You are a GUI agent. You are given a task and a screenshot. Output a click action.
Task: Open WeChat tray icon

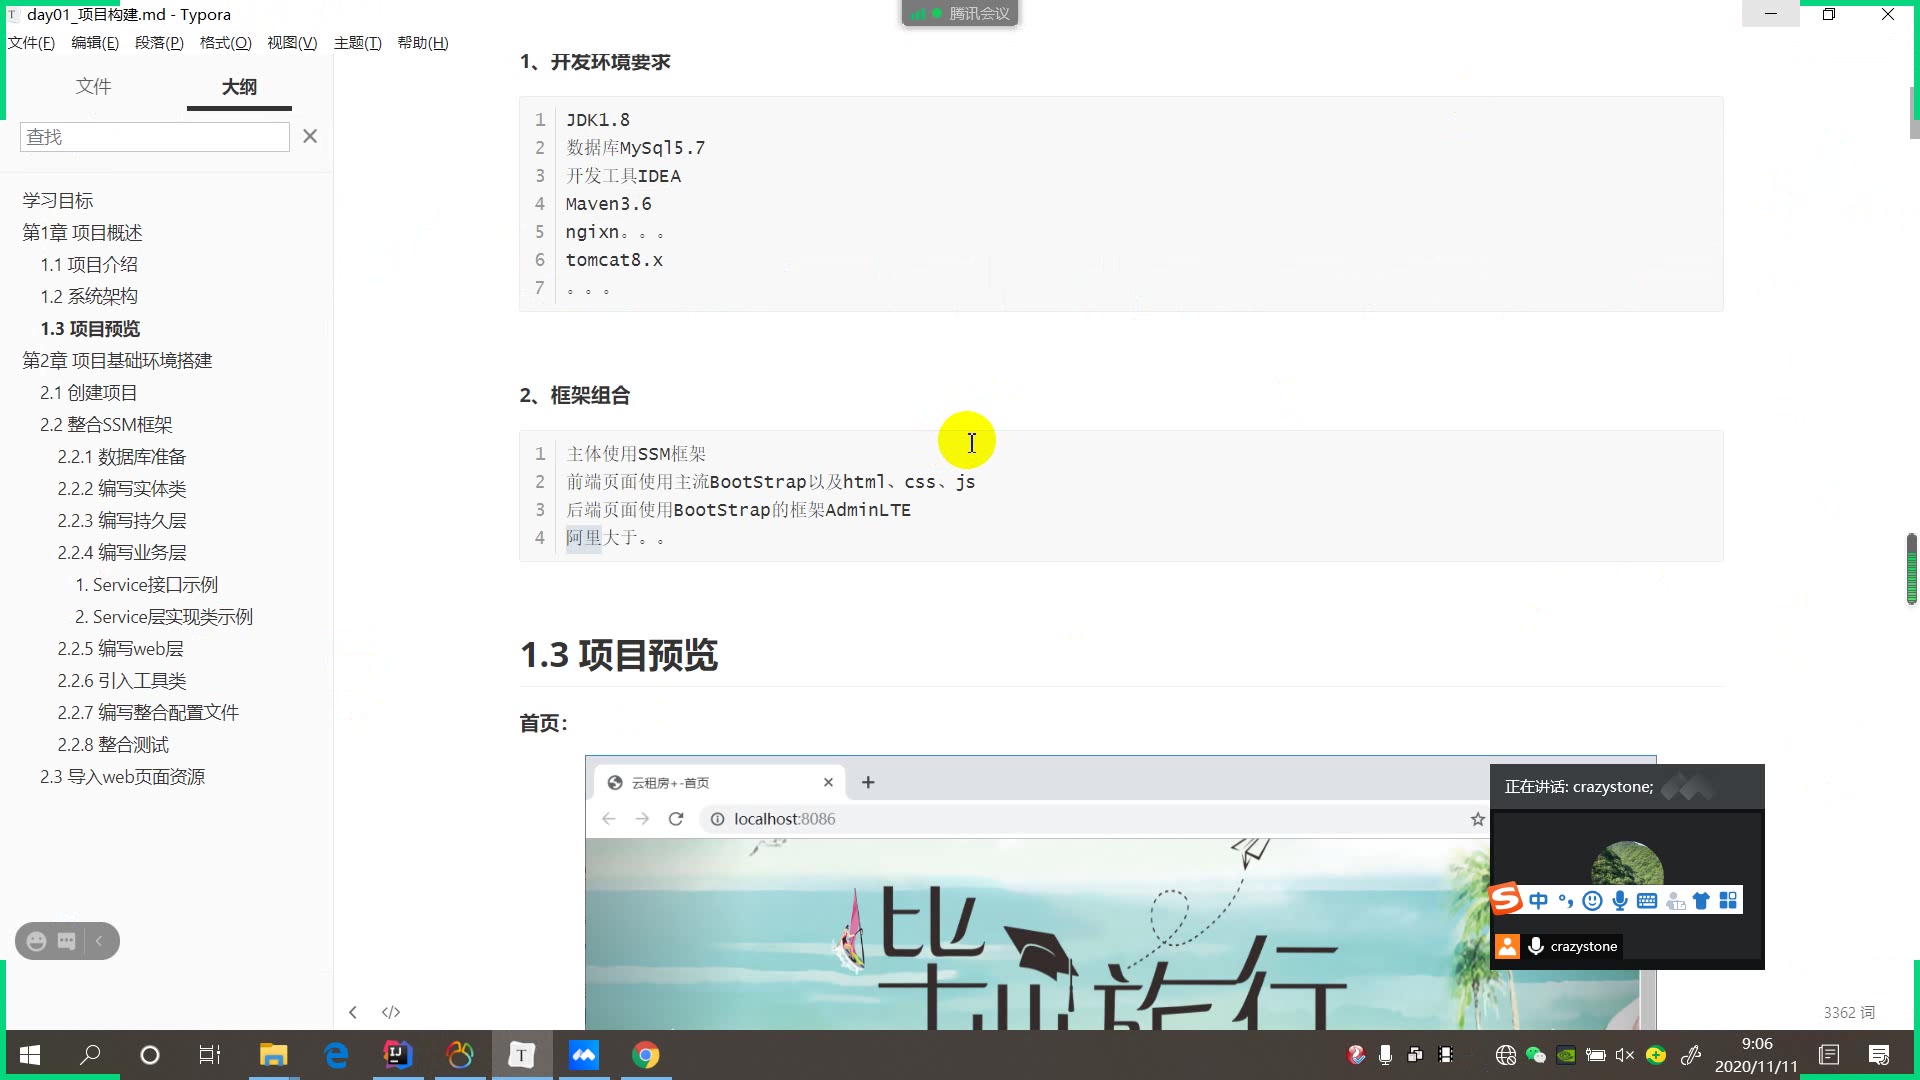[x=1536, y=1055]
